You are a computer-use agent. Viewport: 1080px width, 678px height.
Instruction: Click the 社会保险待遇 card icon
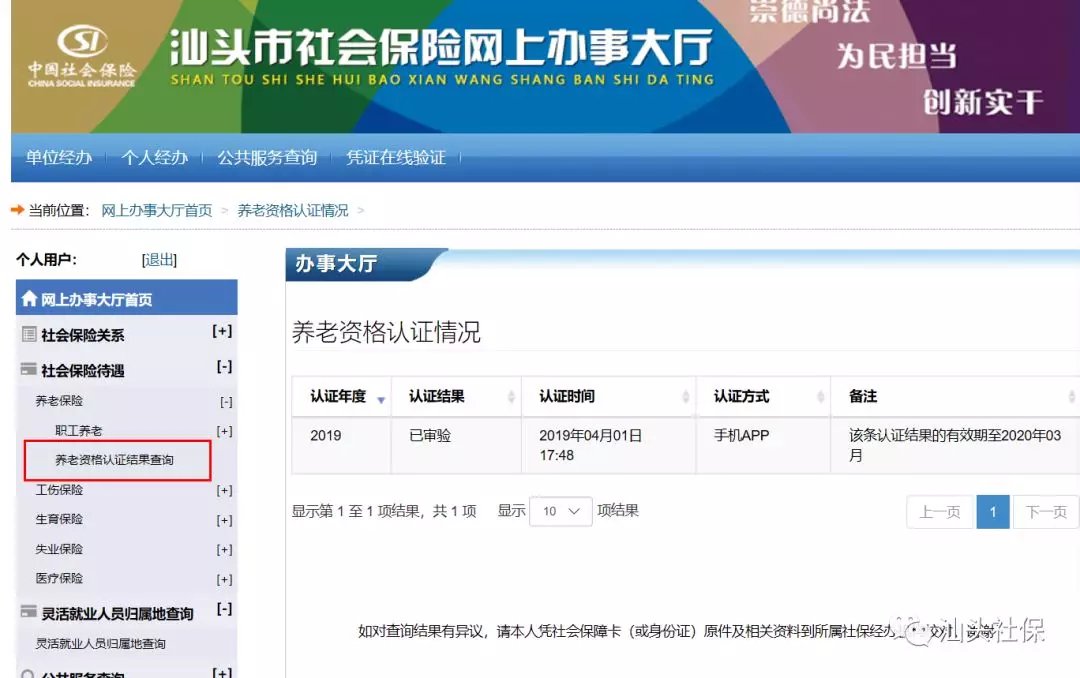(29, 370)
